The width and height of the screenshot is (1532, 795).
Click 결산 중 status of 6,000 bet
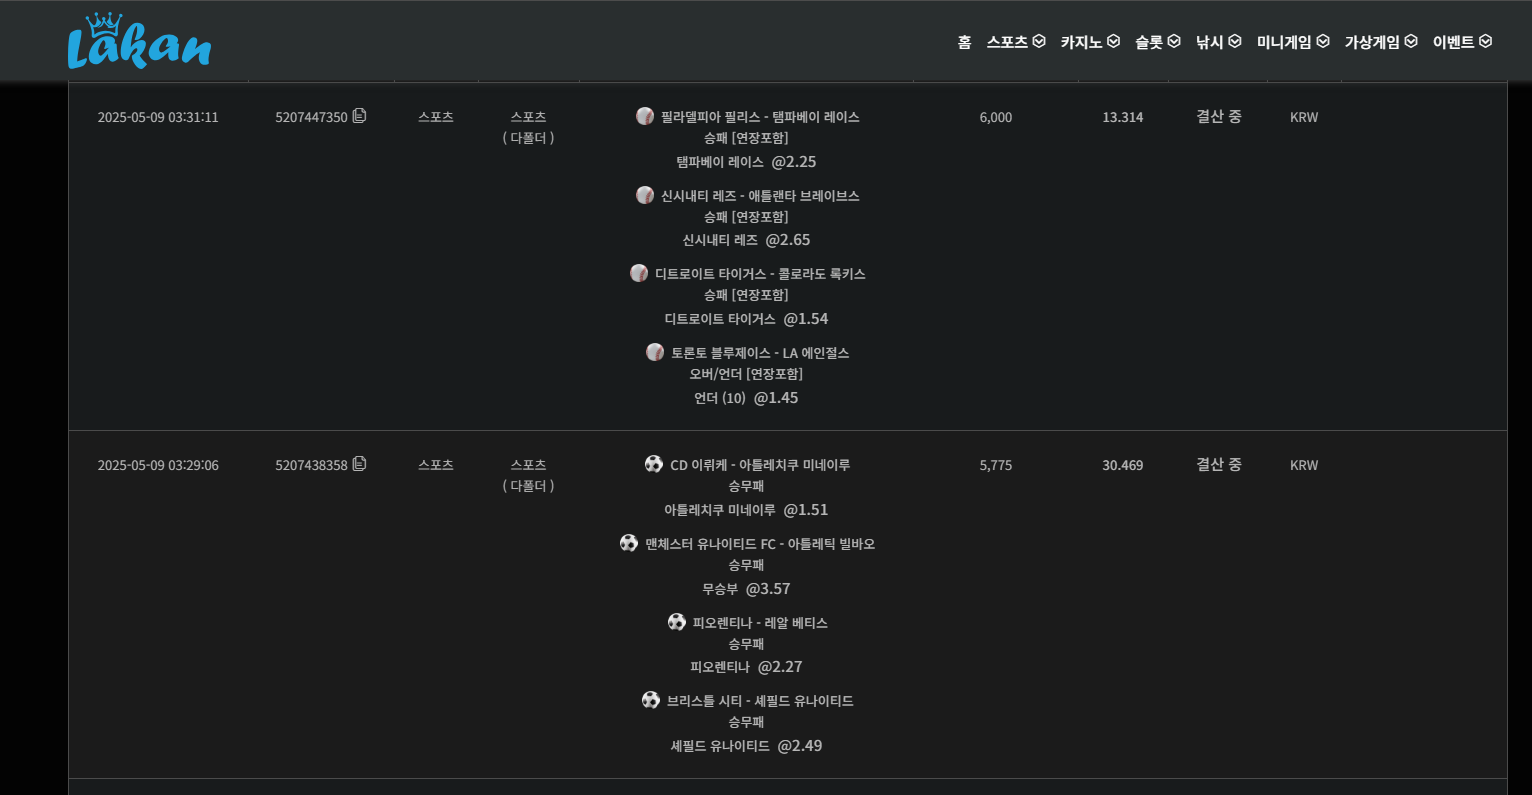pyautogui.click(x=1219, y=116)
